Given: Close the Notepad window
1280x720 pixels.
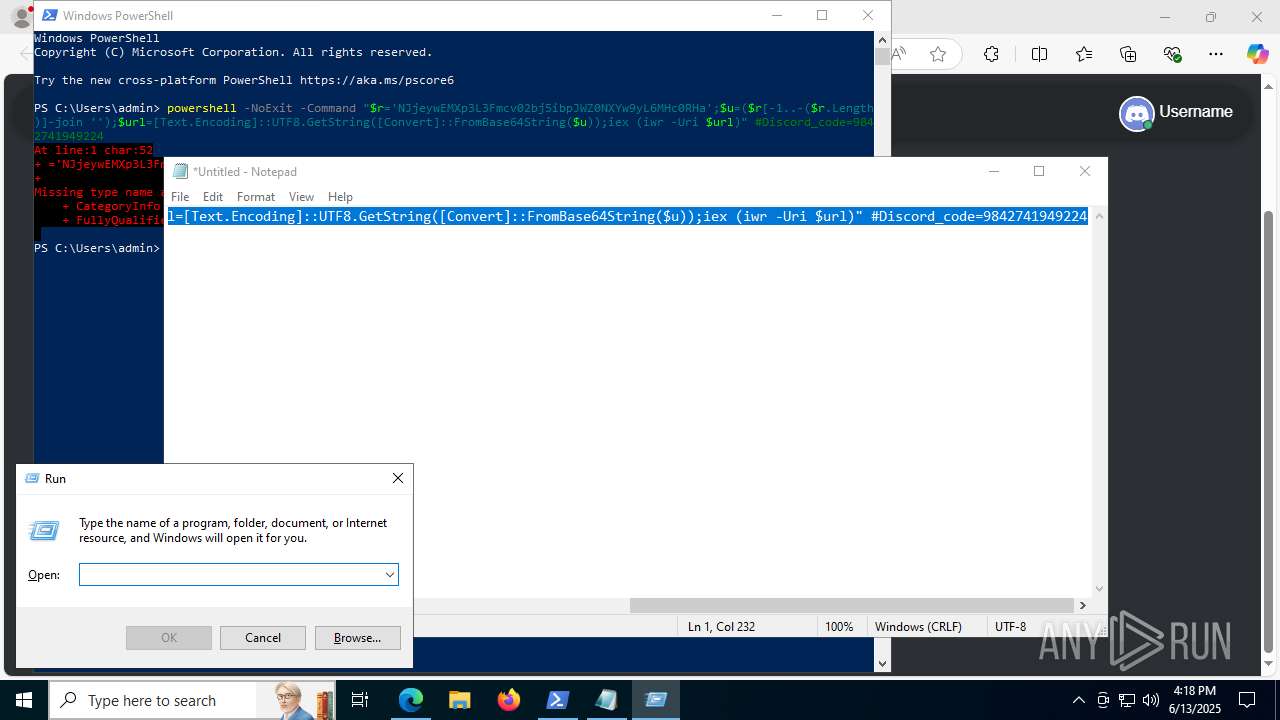Looking at the screenshot, I should coord(1085,171).
